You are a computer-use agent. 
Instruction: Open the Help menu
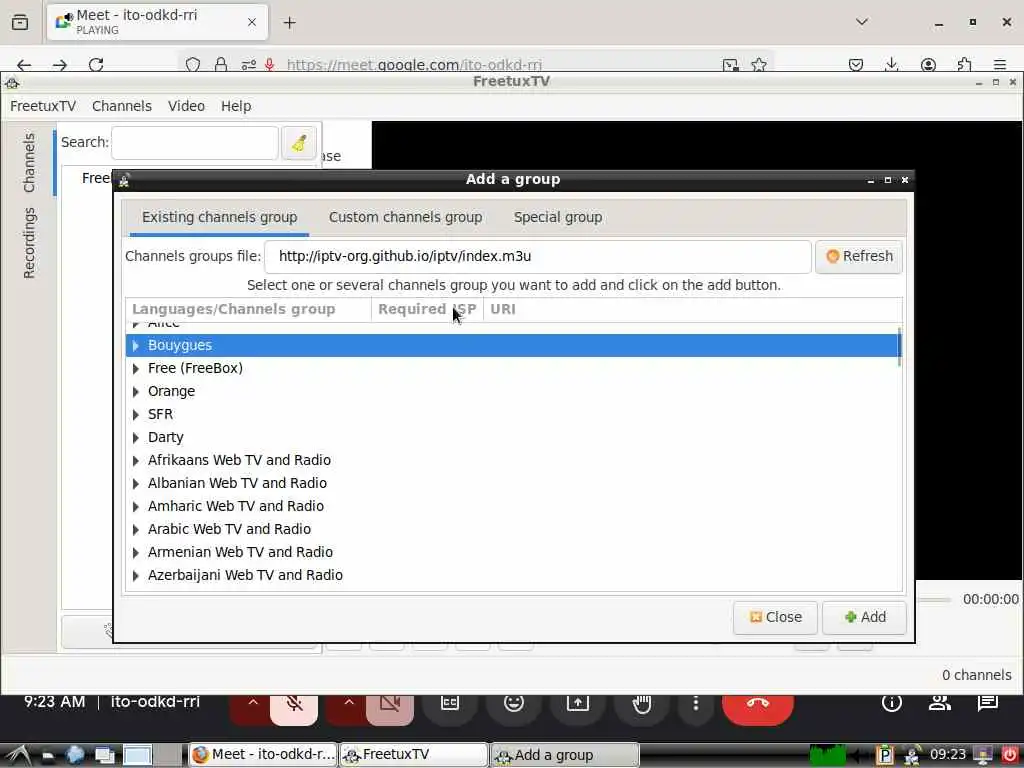tap(236, 106)
